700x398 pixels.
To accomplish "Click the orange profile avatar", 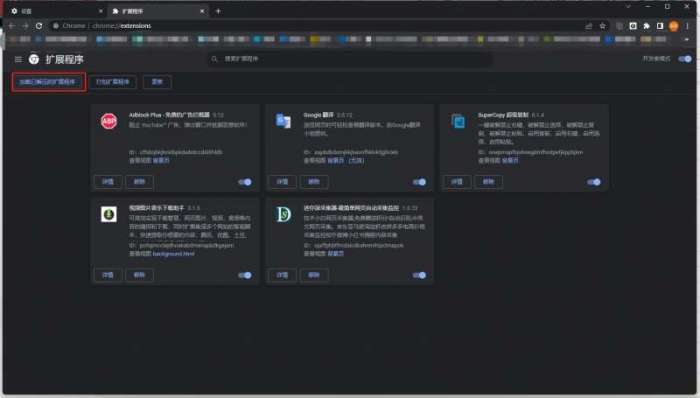I will pos(674,26).
